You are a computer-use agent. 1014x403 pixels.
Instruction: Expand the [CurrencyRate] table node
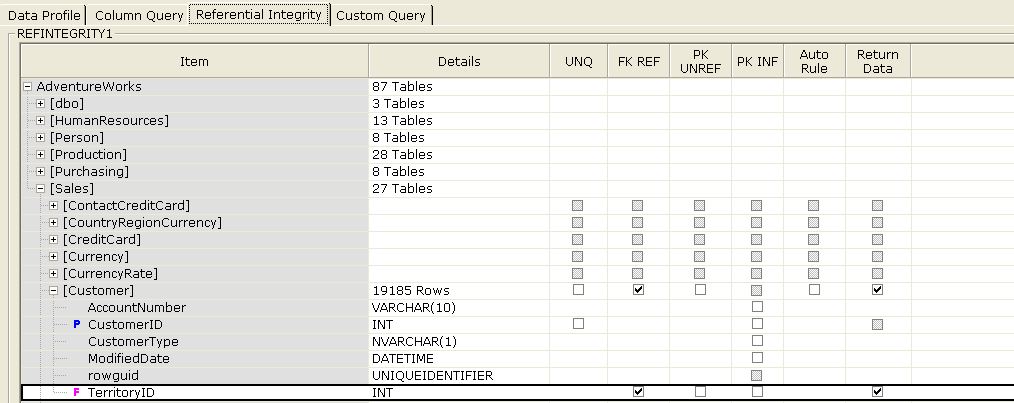point(54,273)
